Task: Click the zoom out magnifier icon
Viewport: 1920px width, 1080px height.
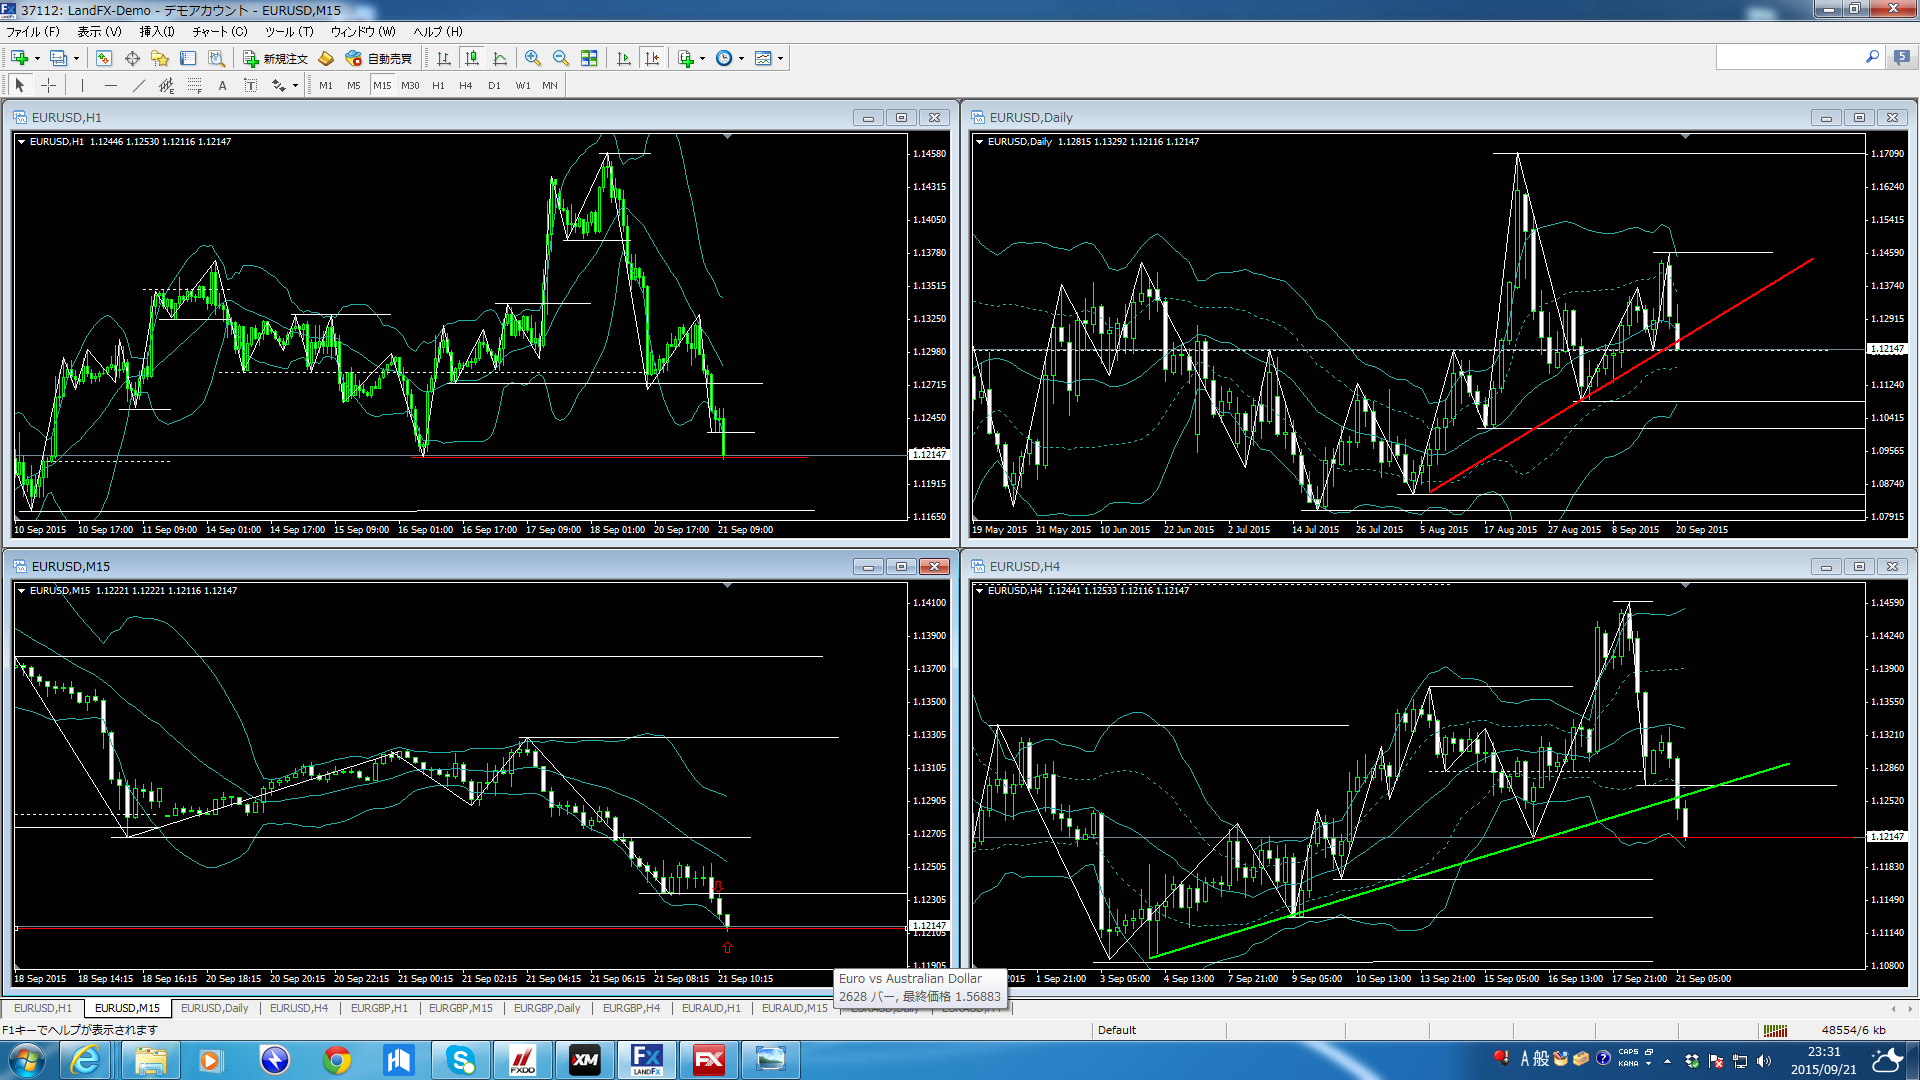Action: point(561,58)
